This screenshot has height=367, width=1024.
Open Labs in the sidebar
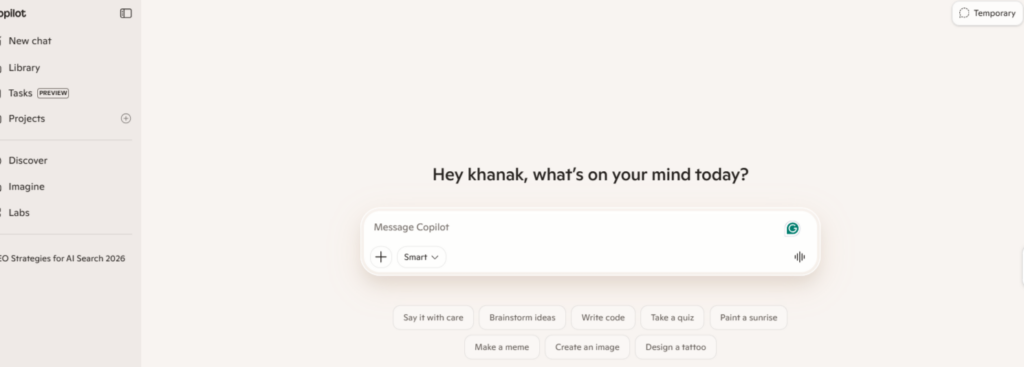19,212
